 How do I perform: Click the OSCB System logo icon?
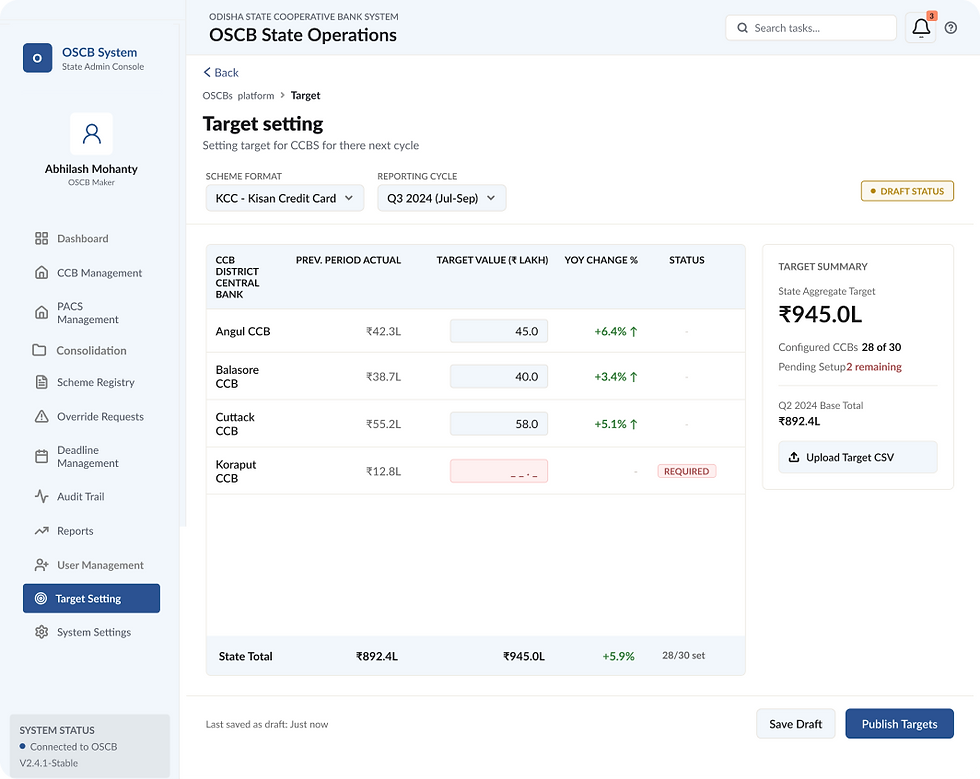pos(38,58)
